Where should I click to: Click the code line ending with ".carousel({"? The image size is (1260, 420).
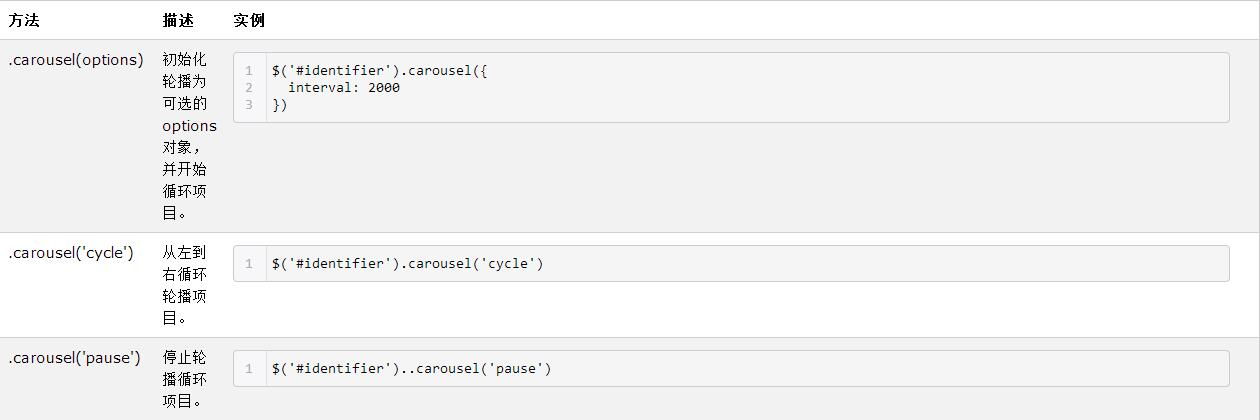379,71
